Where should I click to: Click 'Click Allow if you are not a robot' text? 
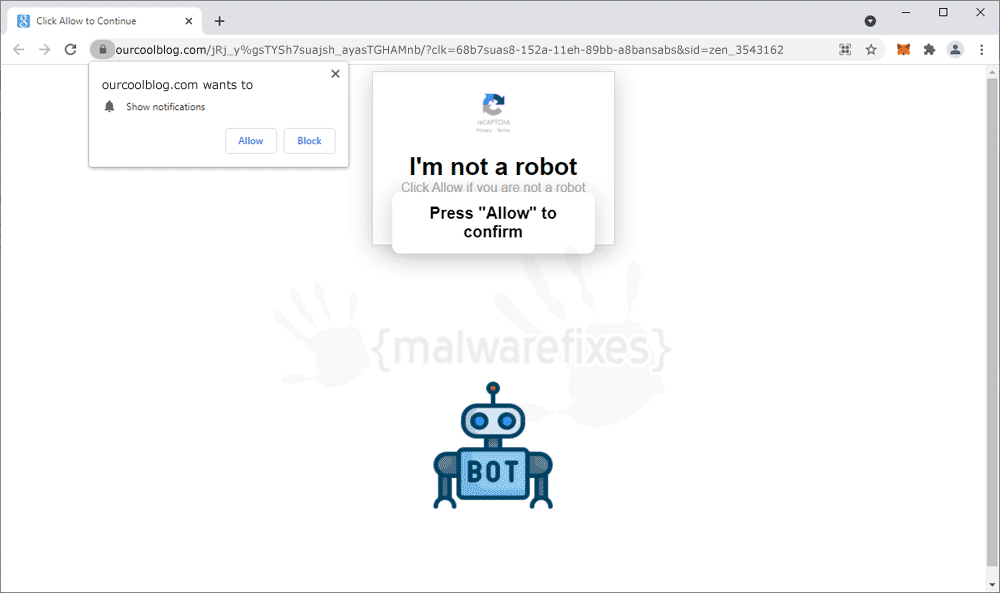[493, 187]
